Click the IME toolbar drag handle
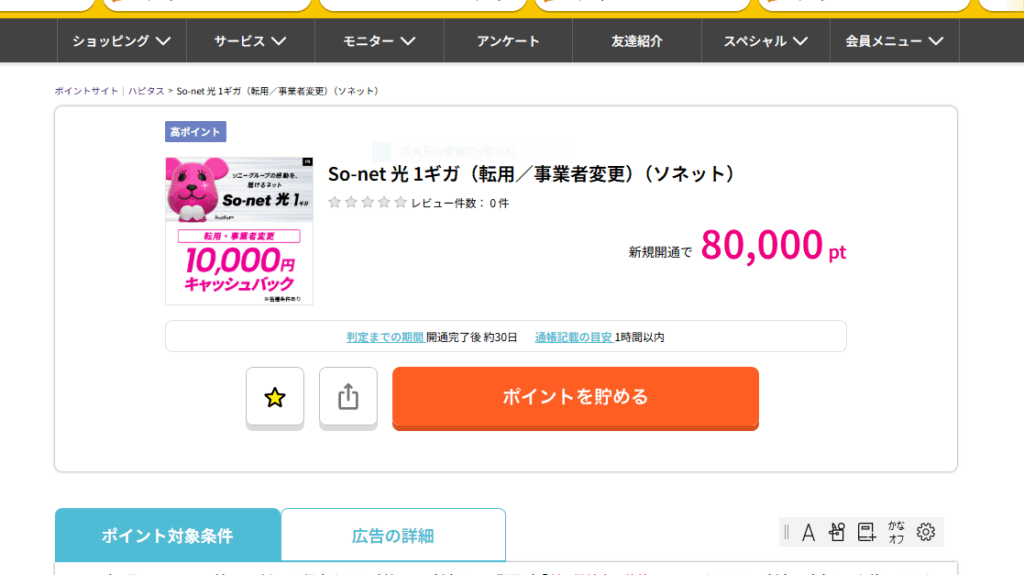 [x=787, y=532]
